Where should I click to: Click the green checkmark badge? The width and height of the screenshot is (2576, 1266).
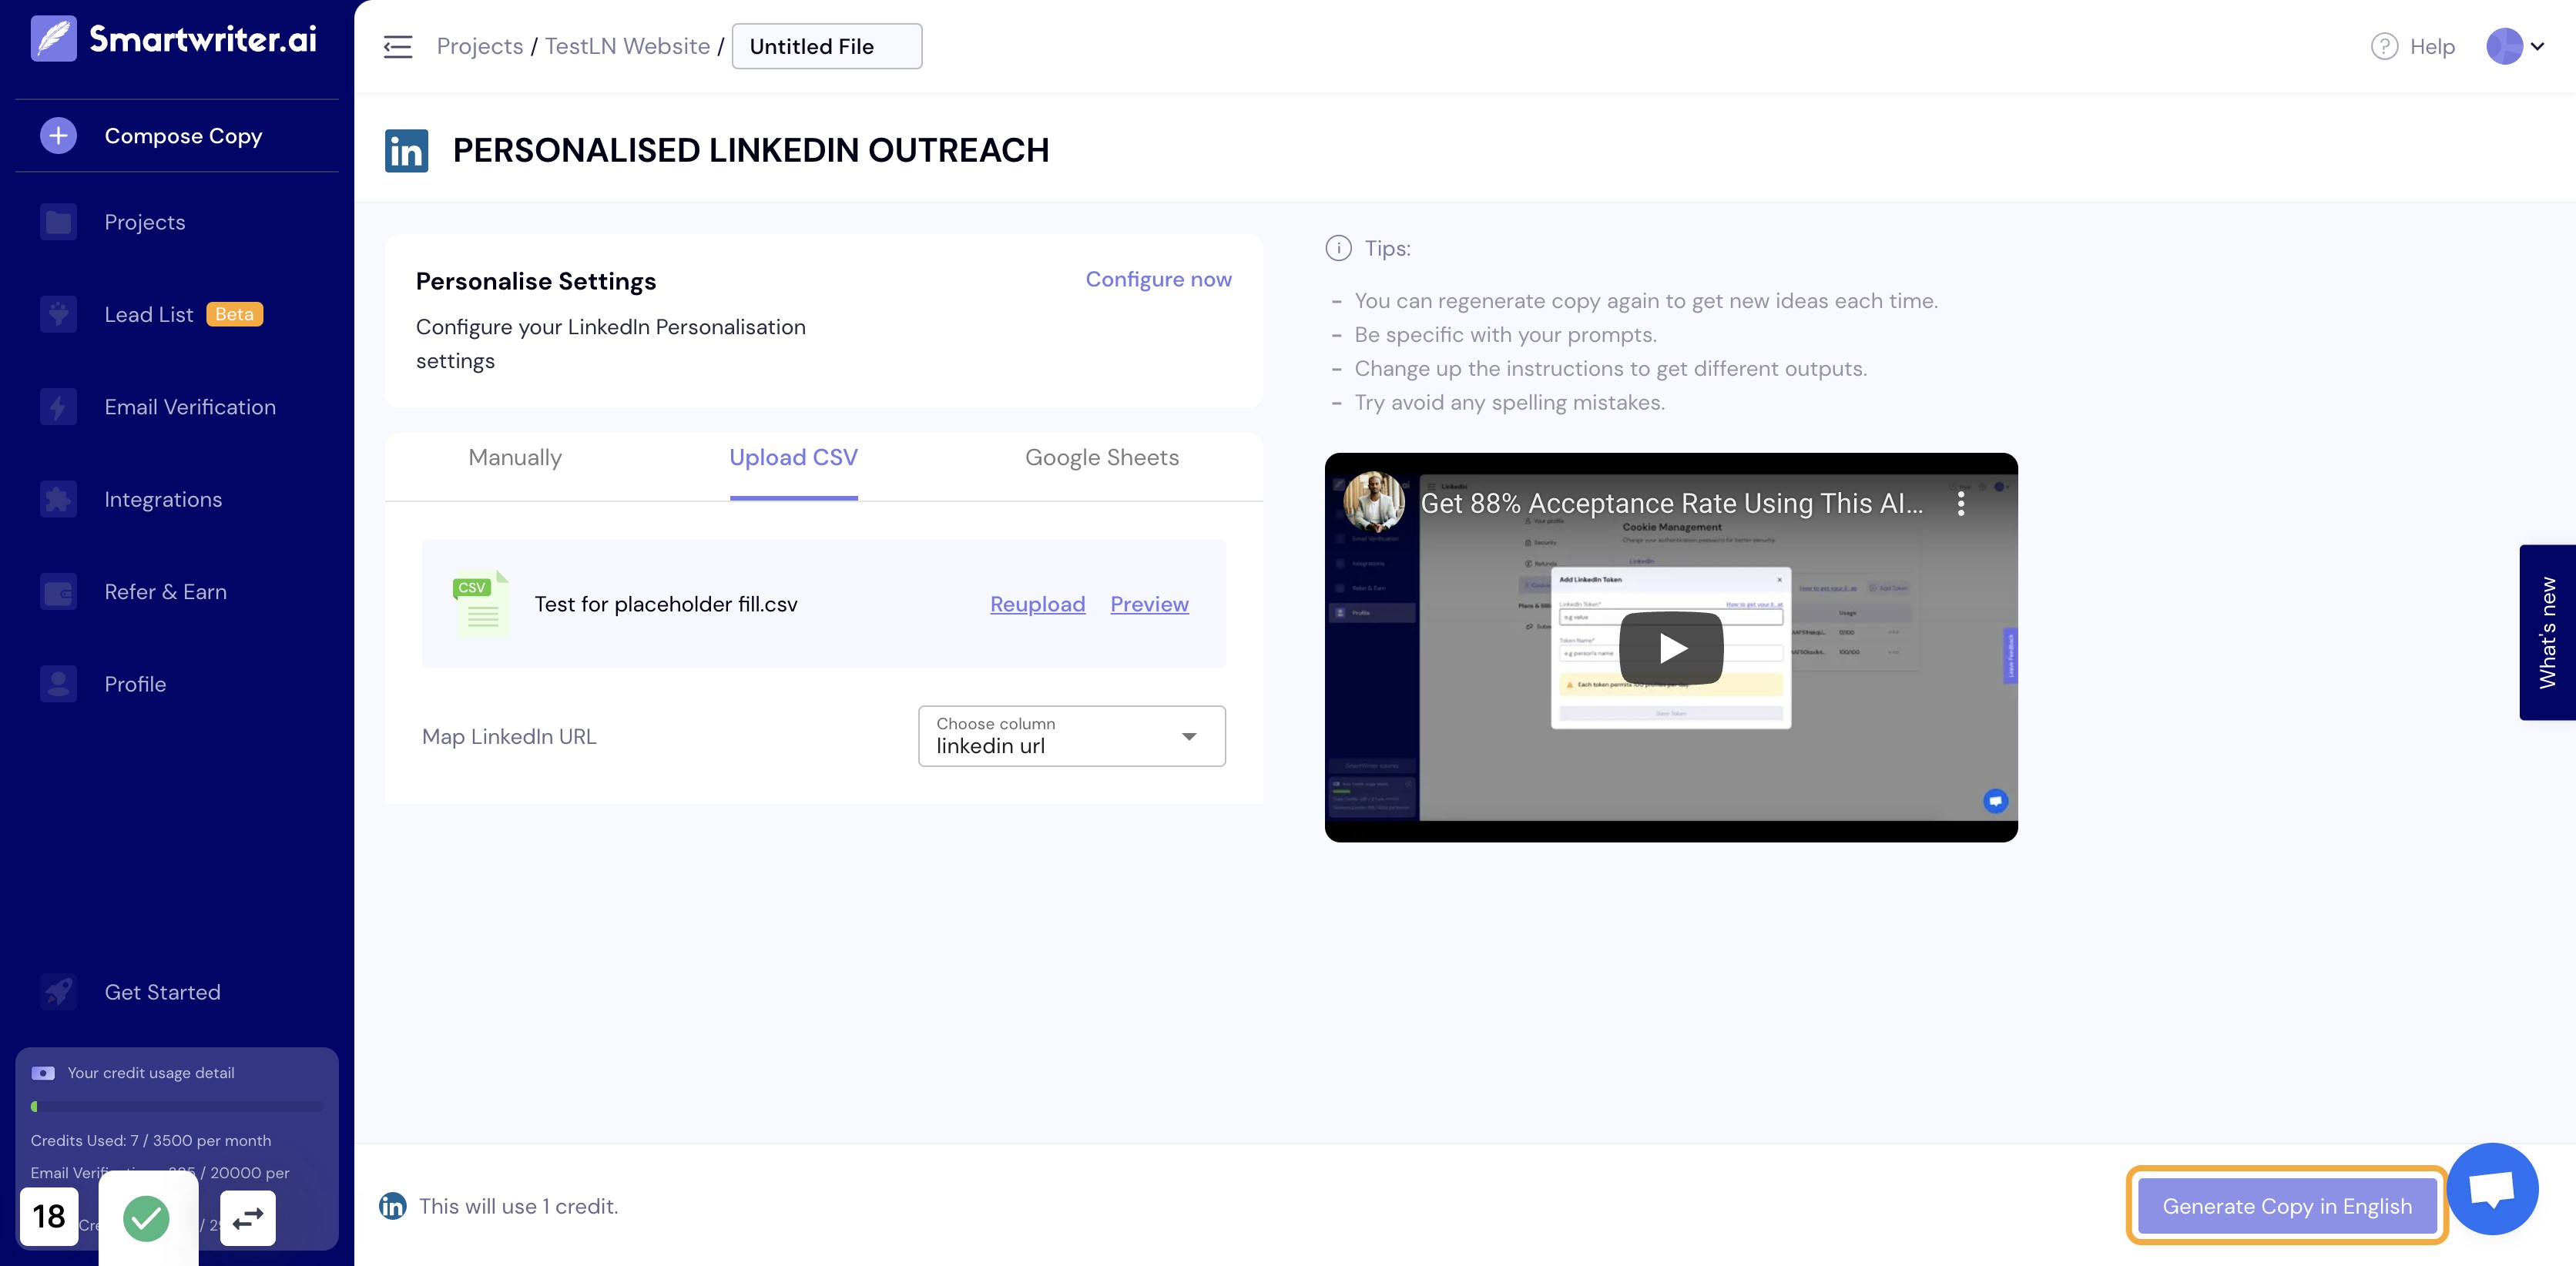pos(146,1218)
